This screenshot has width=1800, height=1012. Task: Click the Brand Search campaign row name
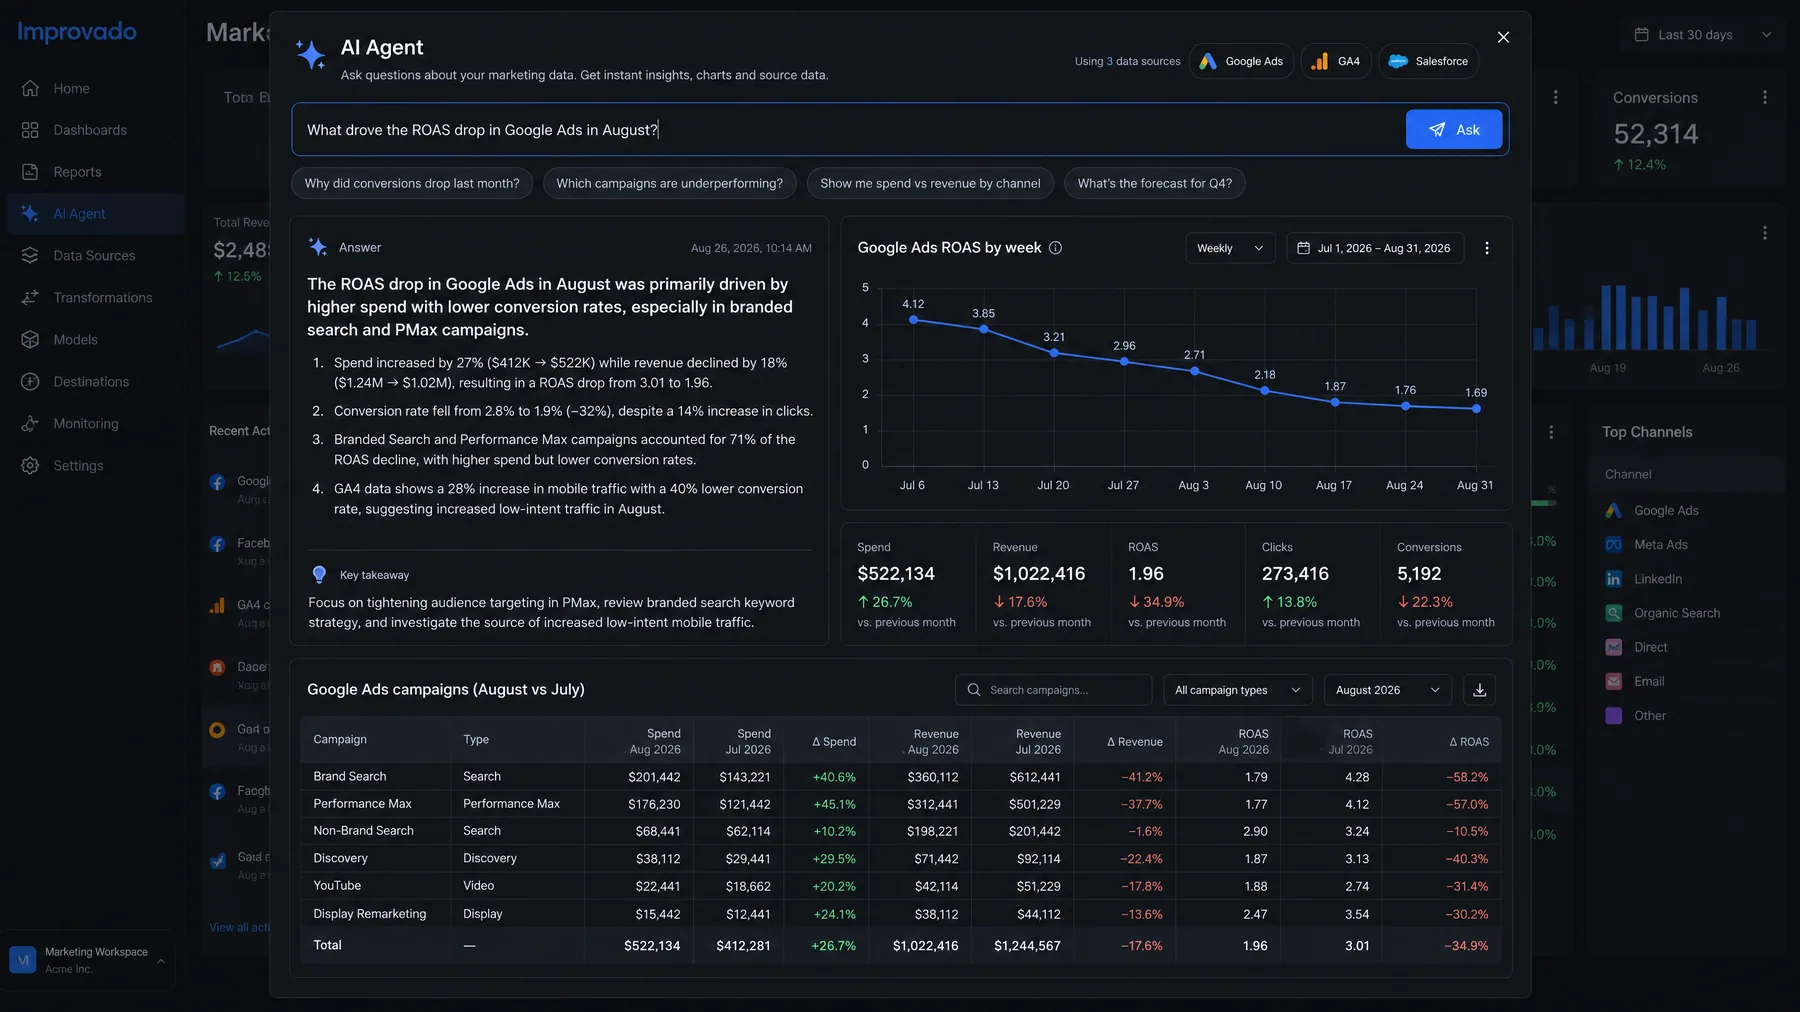(350, 776)
